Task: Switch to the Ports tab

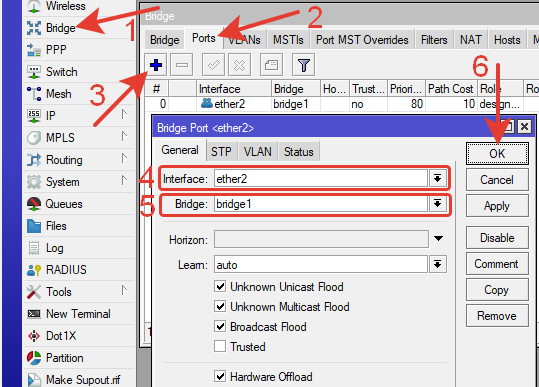Action: (x=204, y=38)
